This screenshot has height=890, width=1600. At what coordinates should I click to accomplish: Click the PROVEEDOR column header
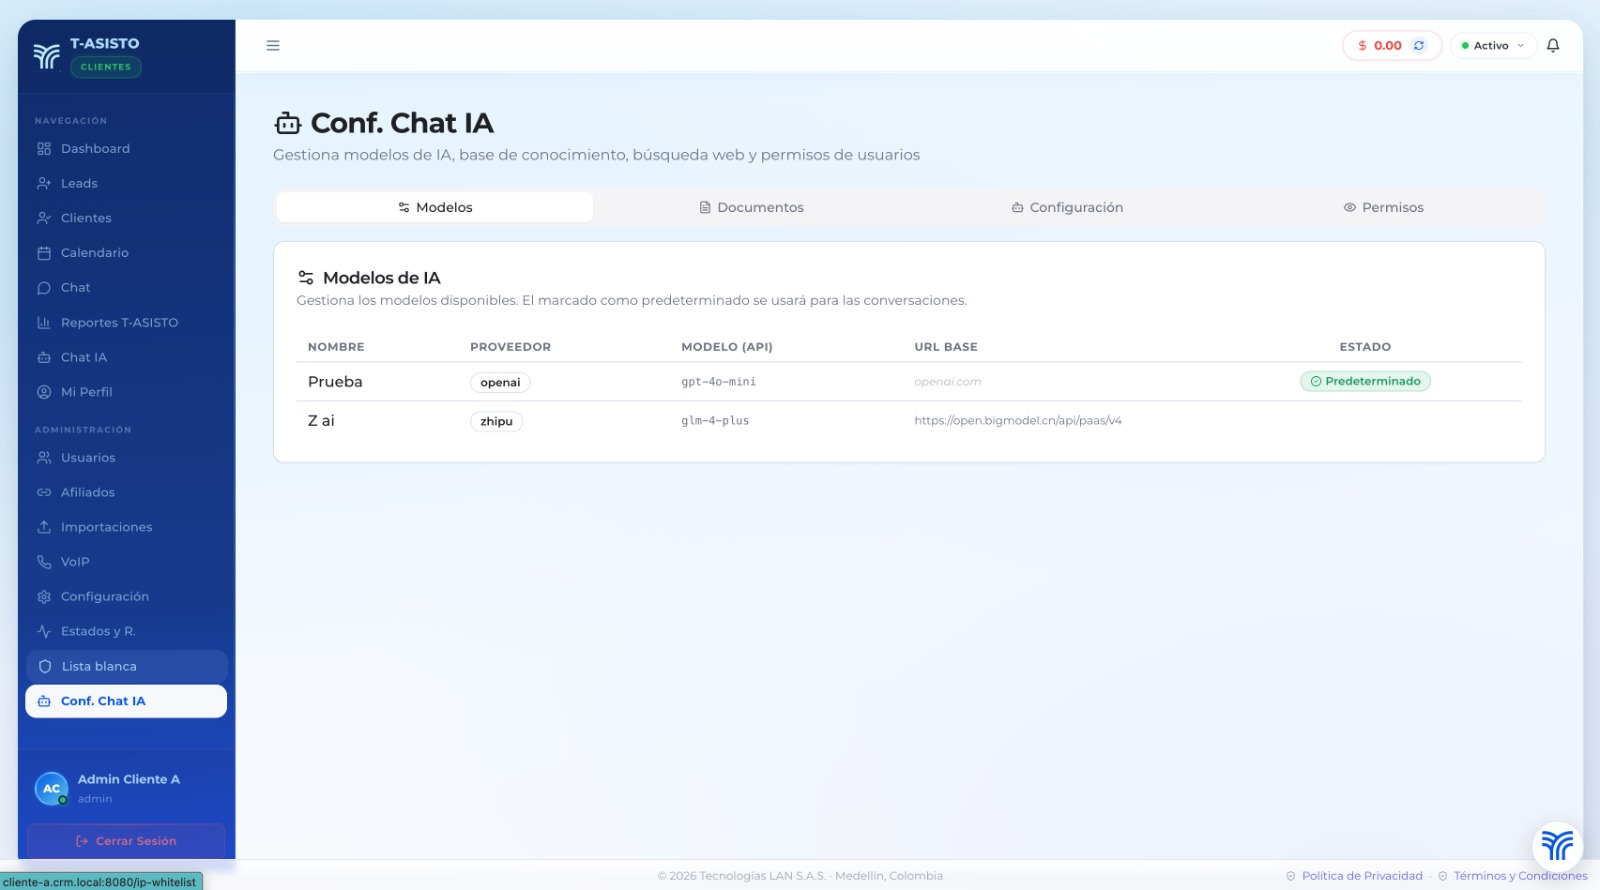pos(510,347)
